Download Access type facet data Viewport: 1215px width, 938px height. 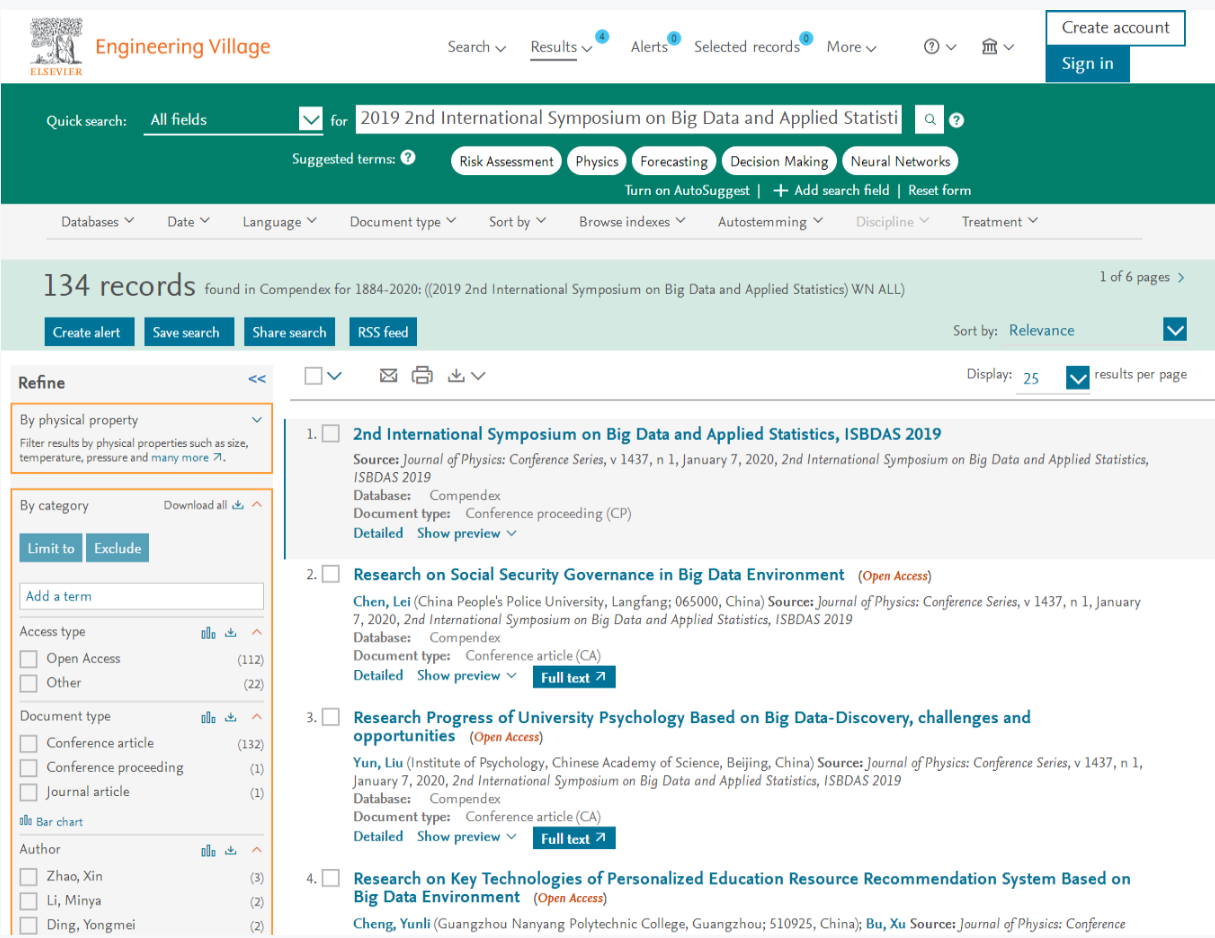[231, 632]
